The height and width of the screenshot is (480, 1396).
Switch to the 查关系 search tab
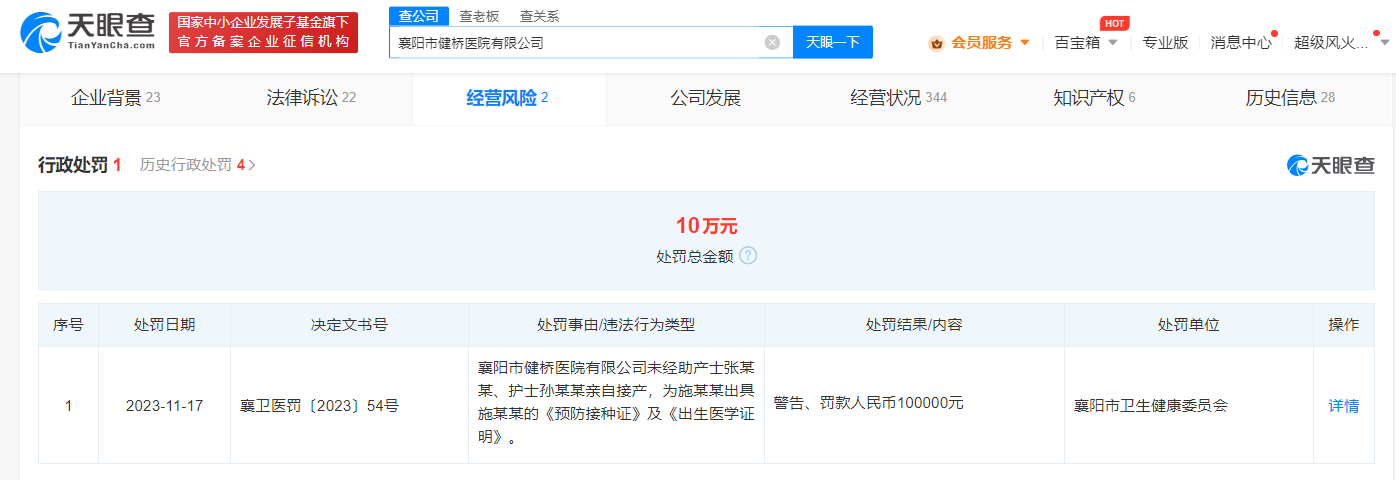click(539, 16)
